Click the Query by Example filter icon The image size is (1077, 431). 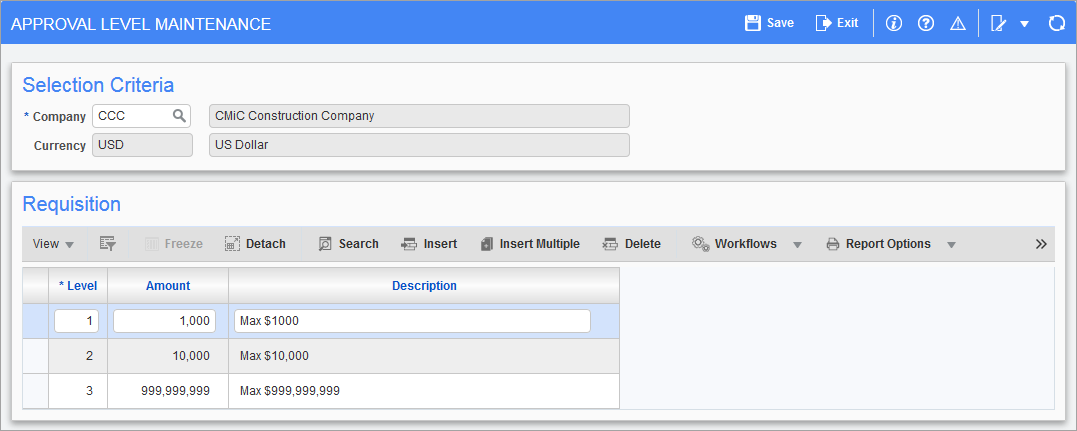point(107,244)
